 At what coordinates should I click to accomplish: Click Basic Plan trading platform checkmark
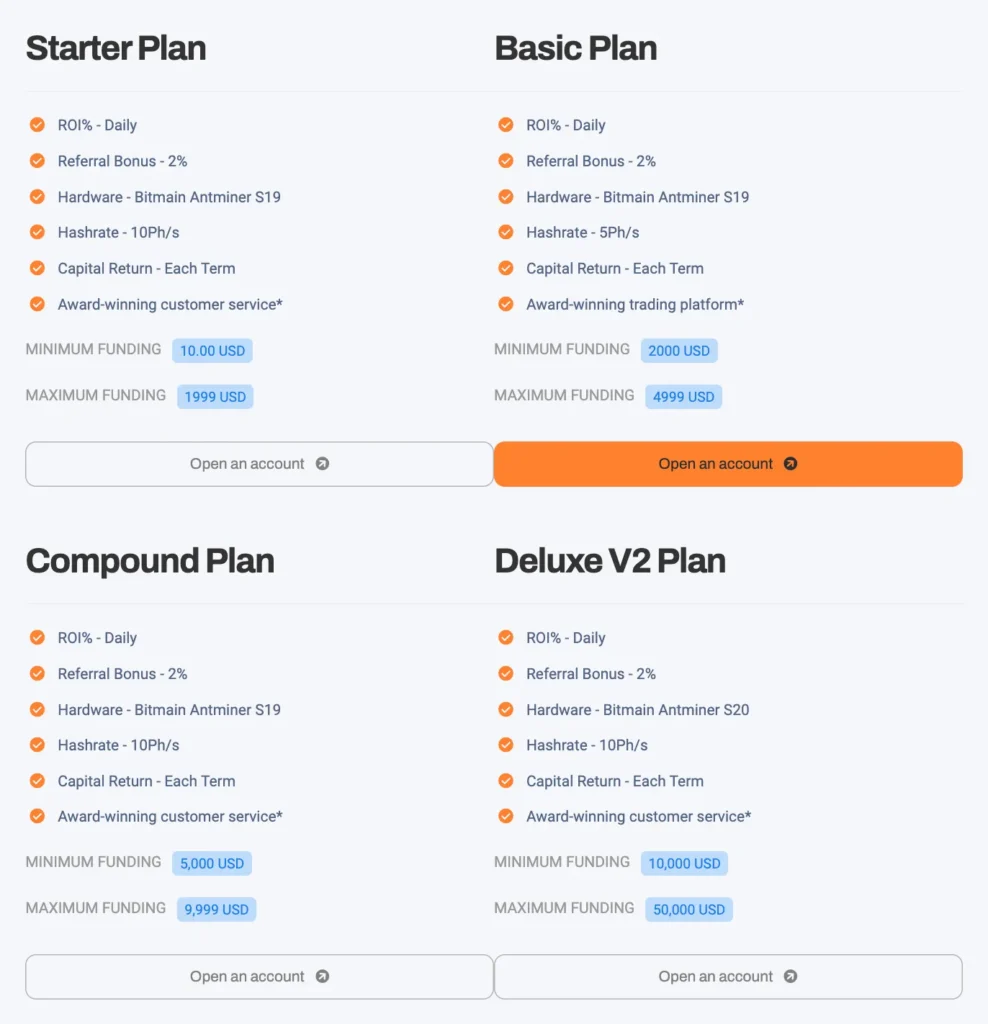point(506,304)
